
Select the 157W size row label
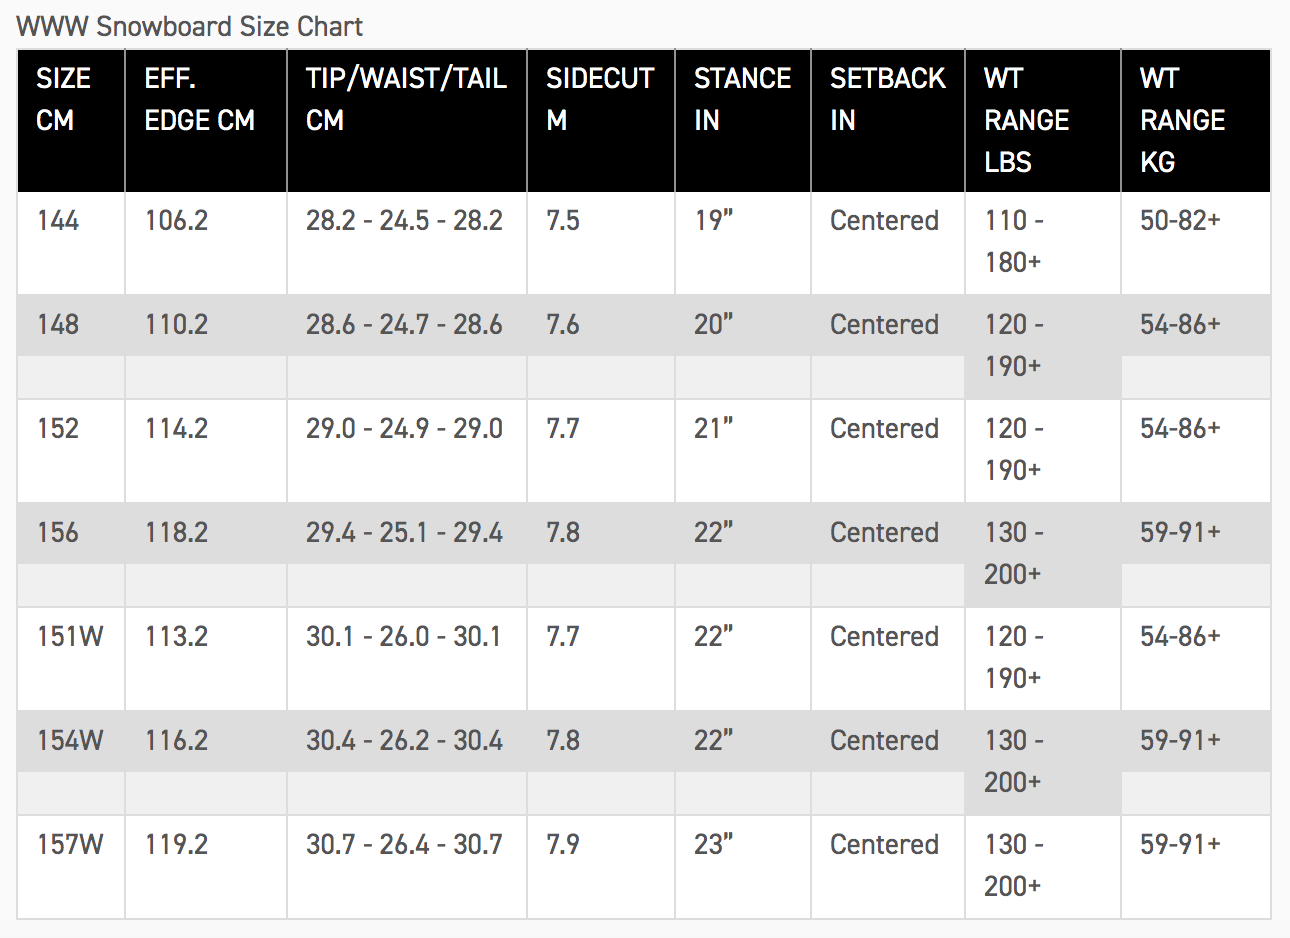click(70, 845)
